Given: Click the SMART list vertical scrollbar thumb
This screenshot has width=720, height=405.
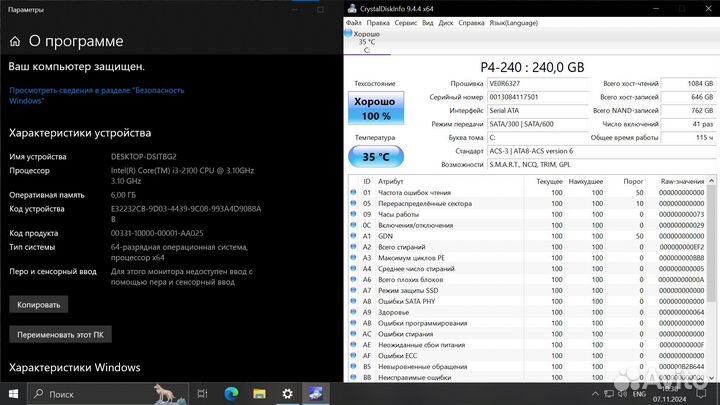Looking at the screenshot, I should click(711, 243).
